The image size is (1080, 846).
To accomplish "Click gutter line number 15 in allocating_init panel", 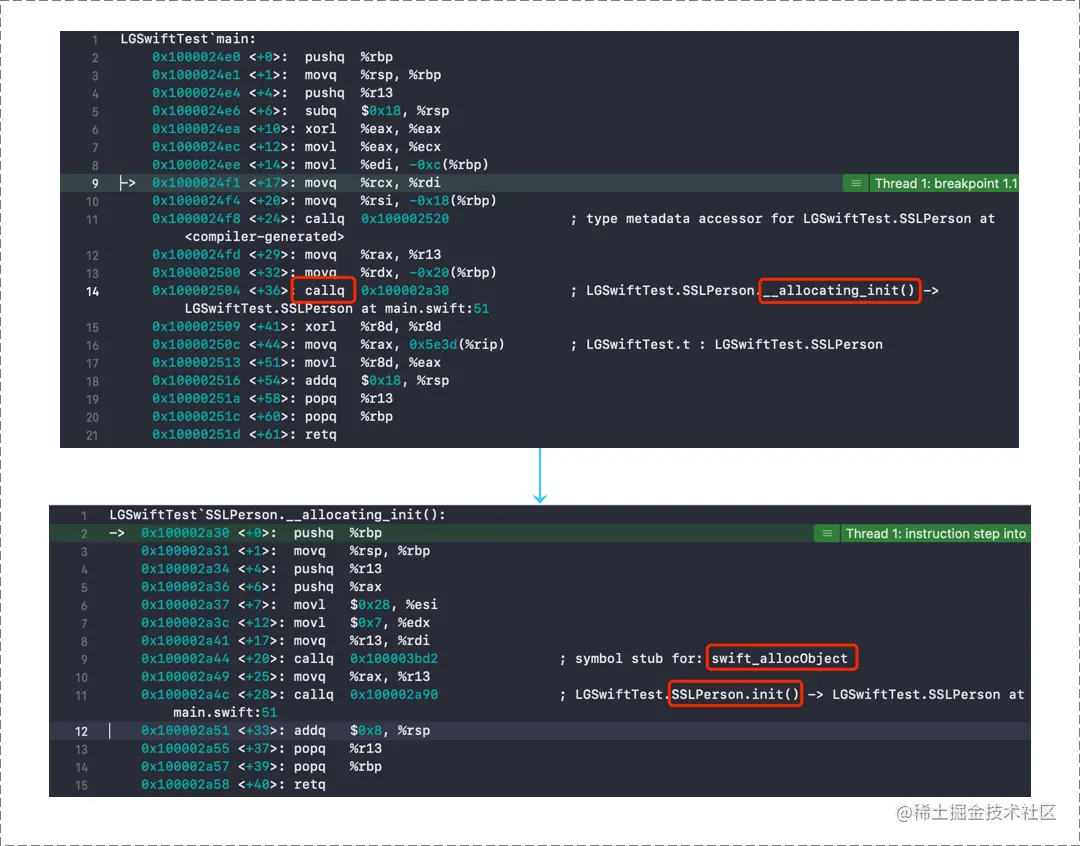I will click(x=81, y=785).
